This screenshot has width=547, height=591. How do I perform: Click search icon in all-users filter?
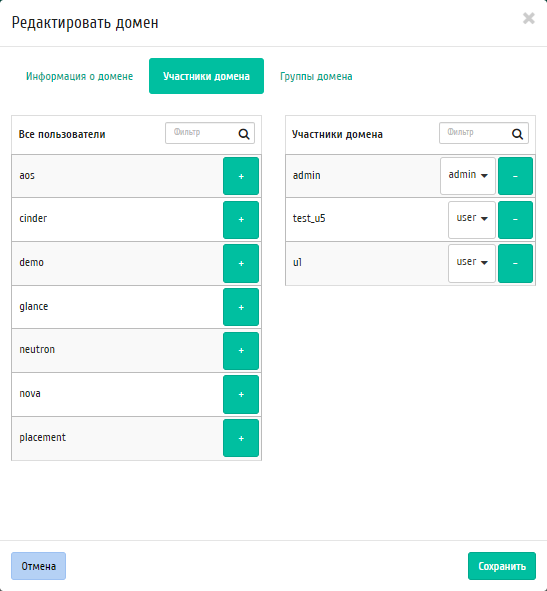click(244, 134)
